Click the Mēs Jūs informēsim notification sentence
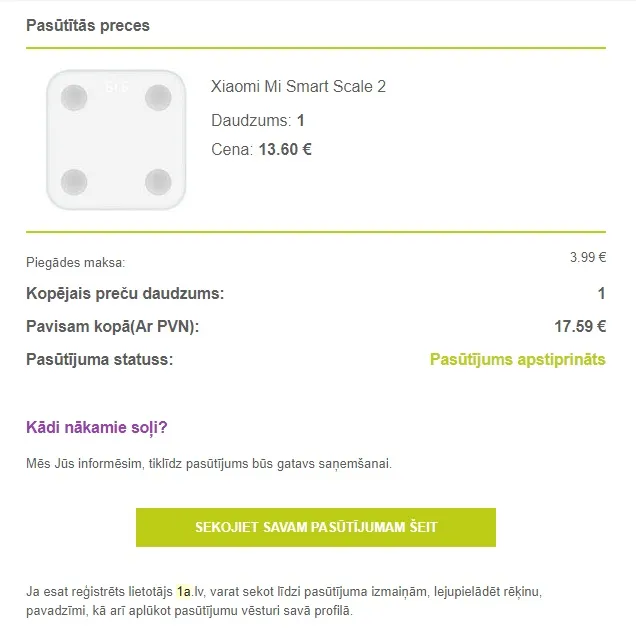 (209, 463)
